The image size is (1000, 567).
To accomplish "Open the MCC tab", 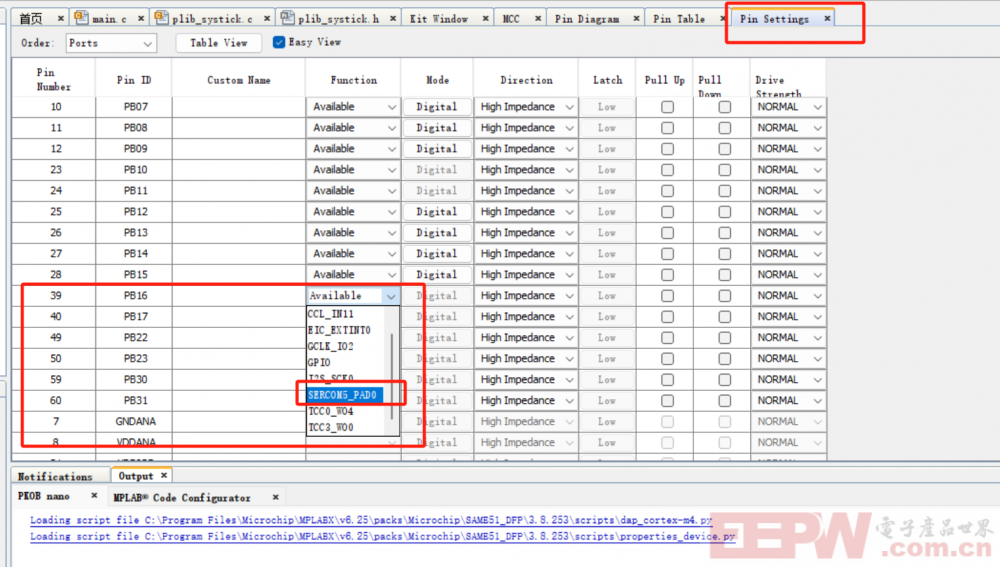I will (511, 19).
